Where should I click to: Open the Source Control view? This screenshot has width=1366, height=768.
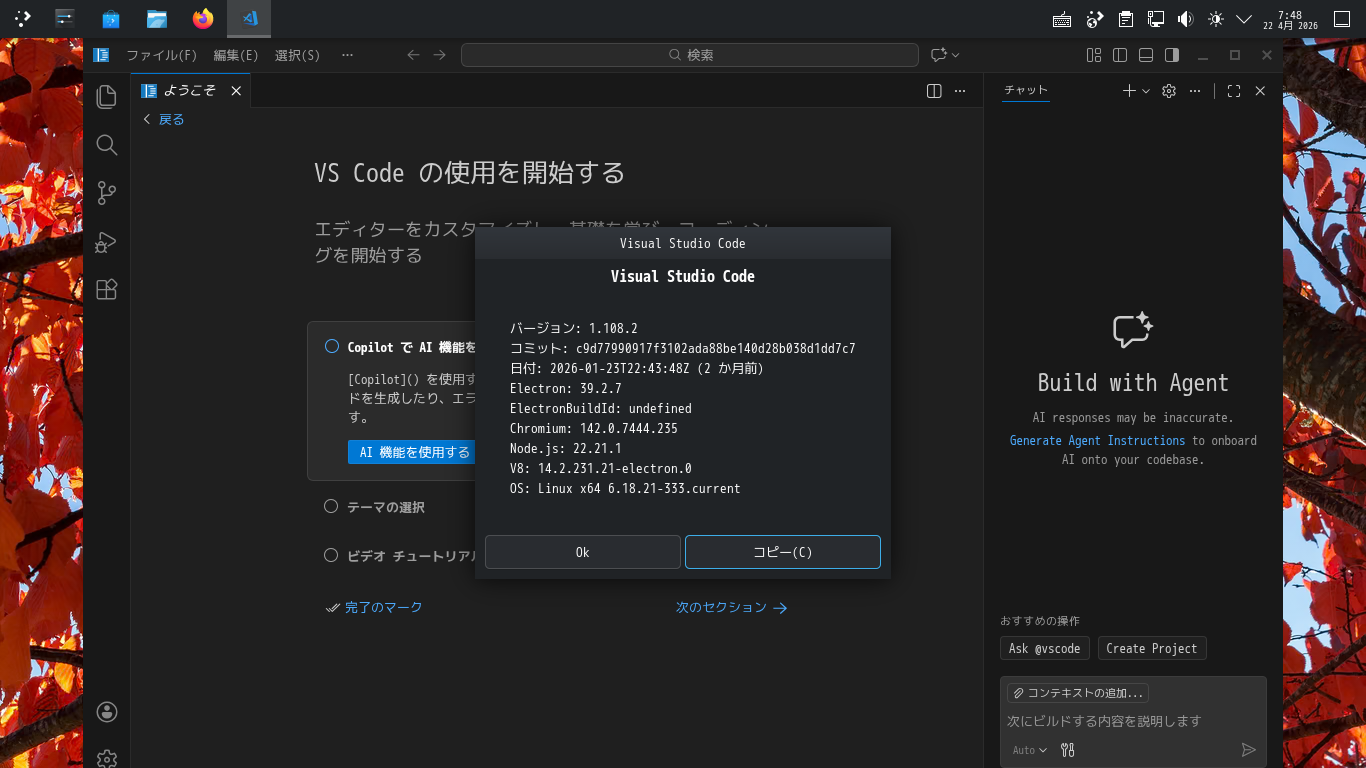[107, 193]
